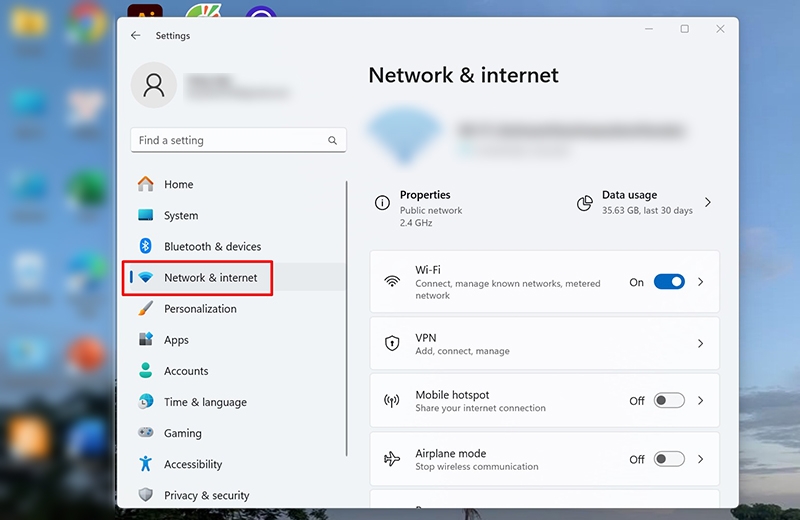Image resolution: width=800 pixels, height=520 pixels.
Task: Click the "Share your internet connection" text
Action: [480, 408]
